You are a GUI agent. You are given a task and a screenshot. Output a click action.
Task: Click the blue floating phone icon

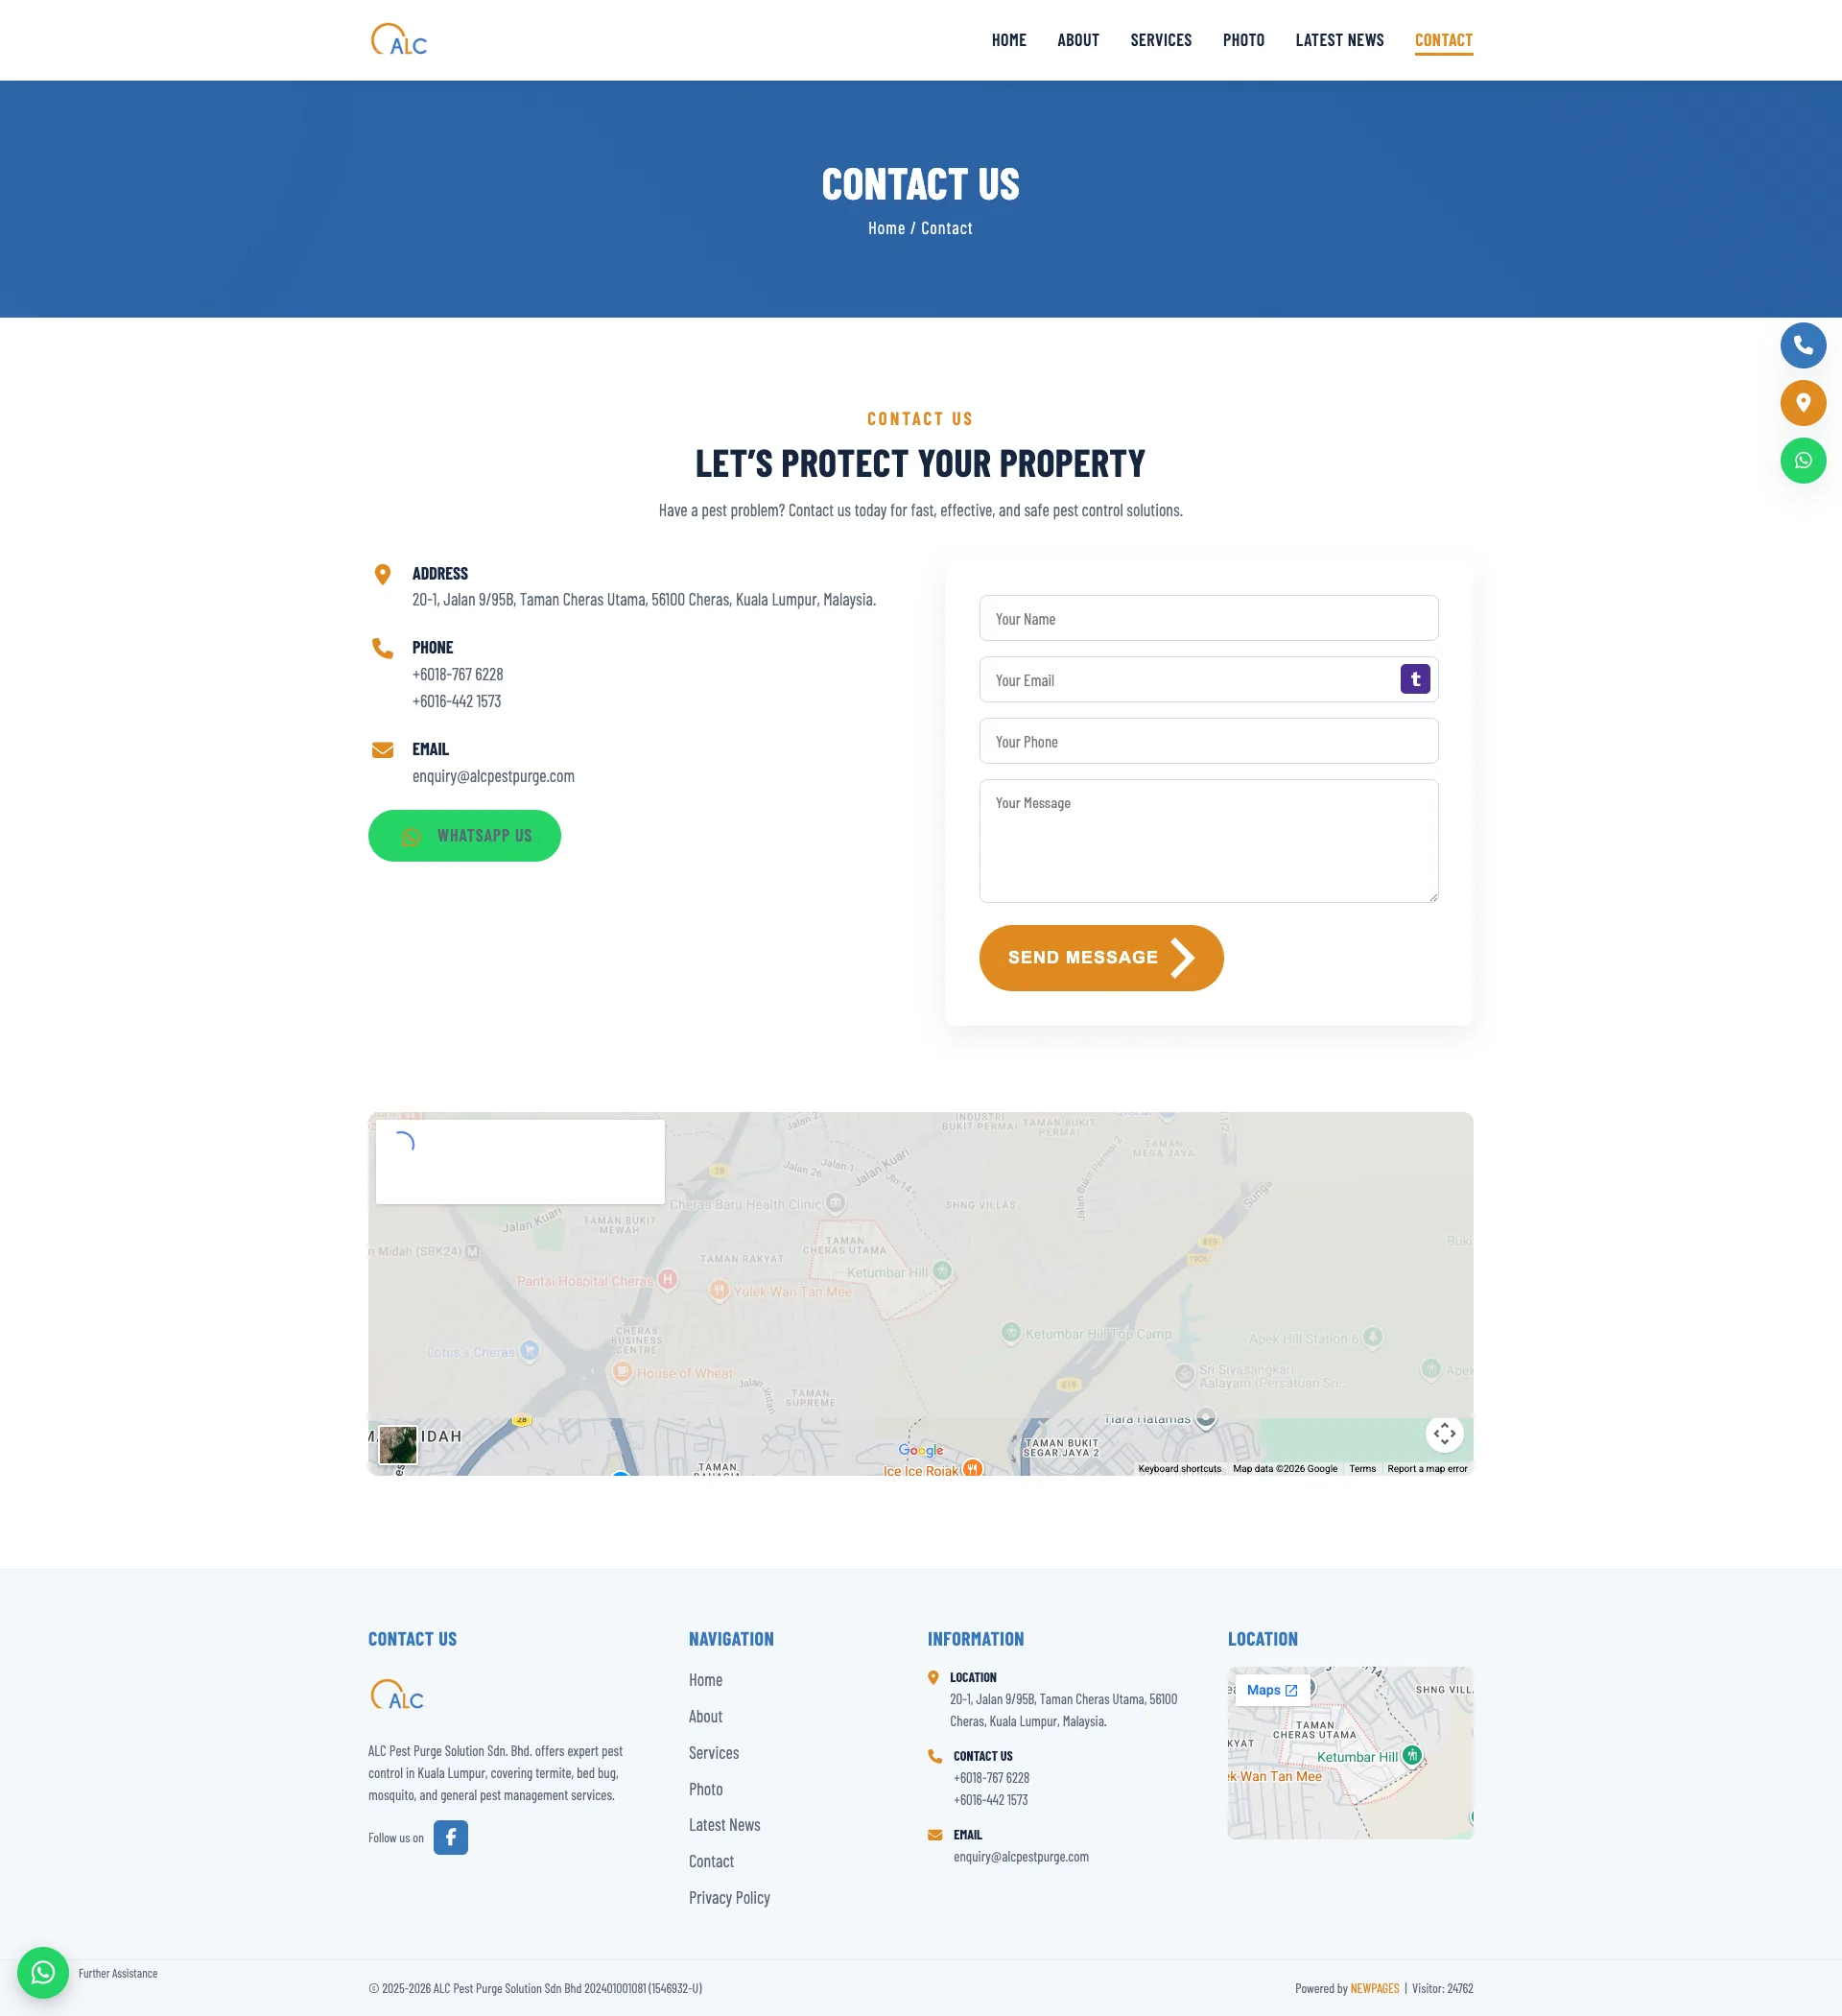tap(1802, 346)
